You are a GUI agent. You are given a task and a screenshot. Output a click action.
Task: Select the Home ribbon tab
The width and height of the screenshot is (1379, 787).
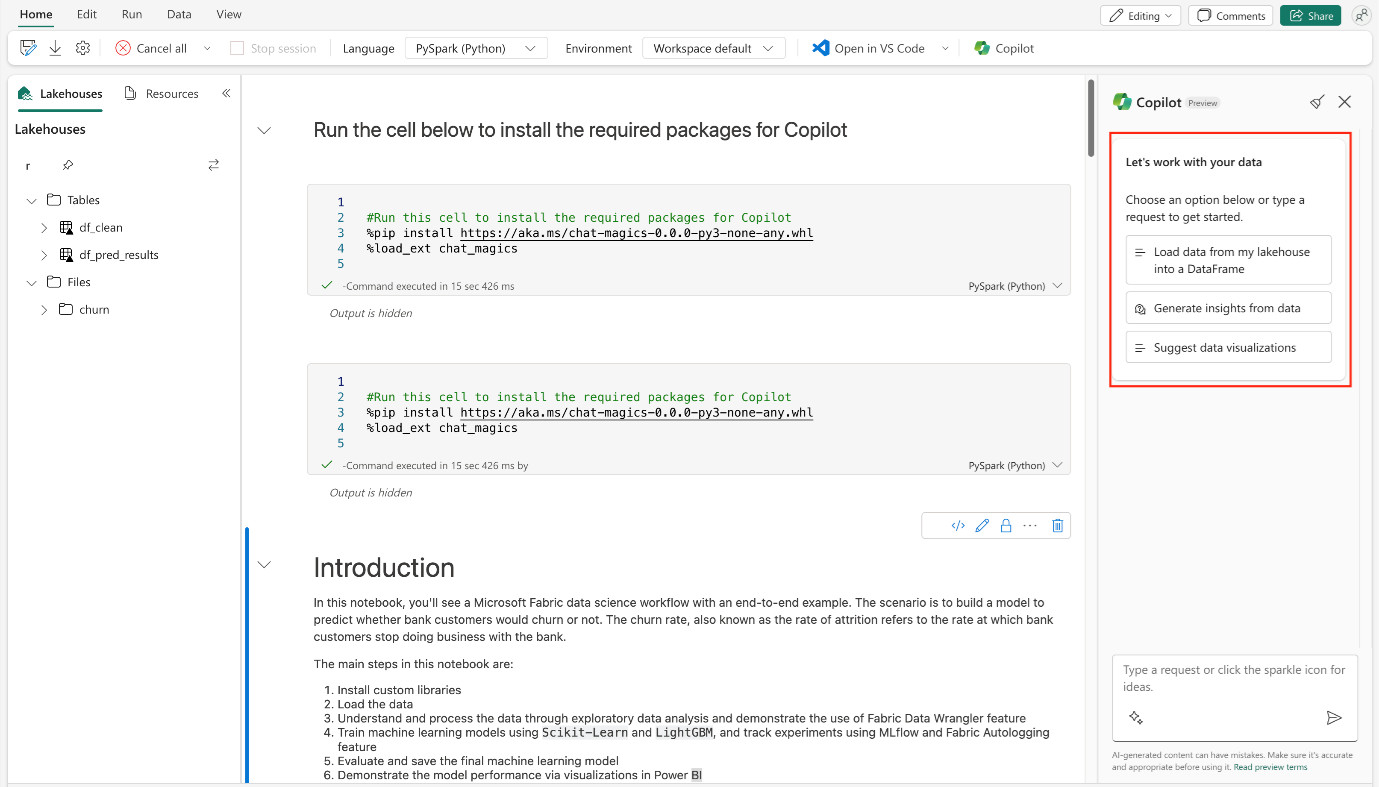coord(36,15)
